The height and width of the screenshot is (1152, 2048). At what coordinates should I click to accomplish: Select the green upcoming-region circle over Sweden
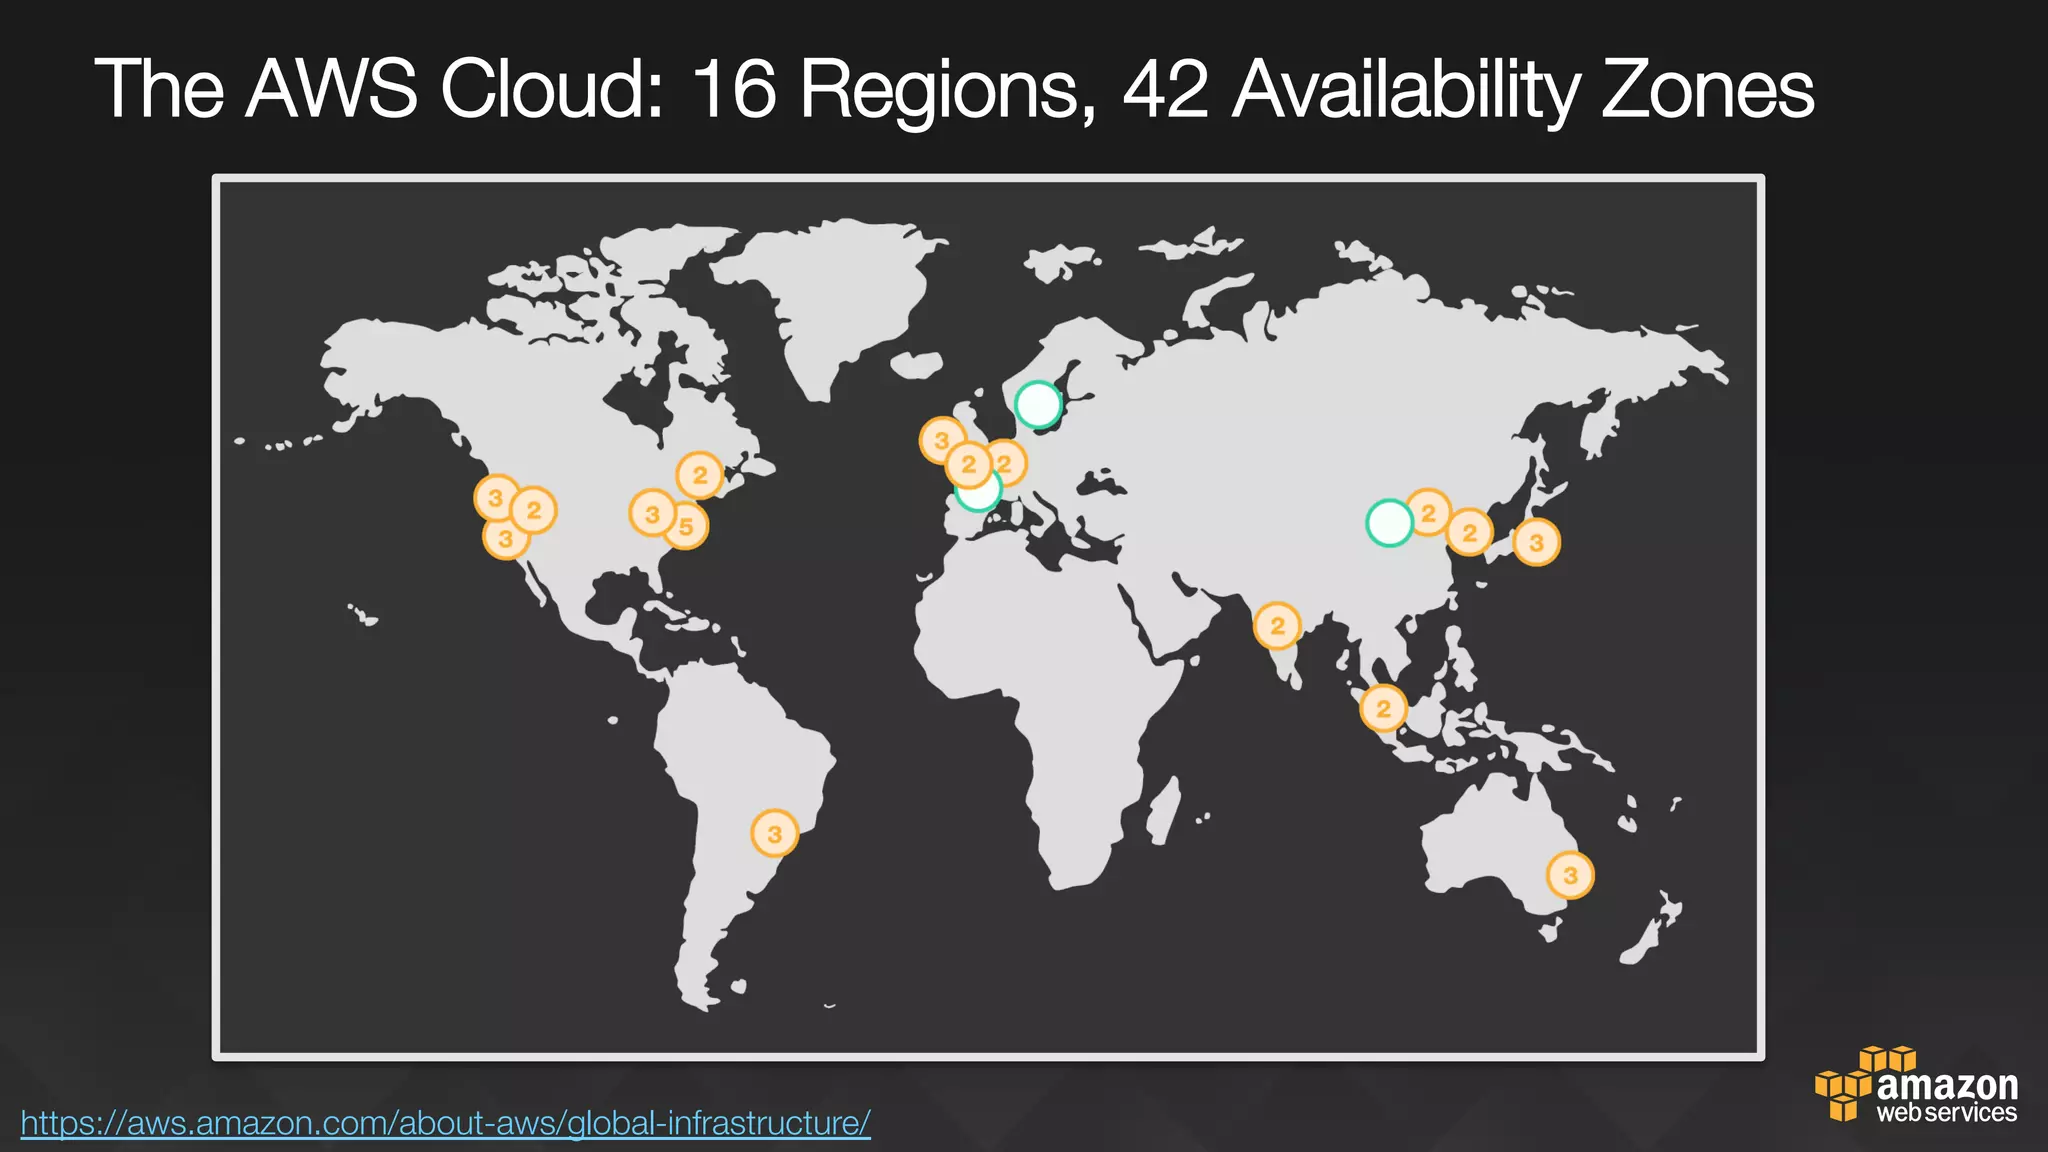tap(1038, 405)
